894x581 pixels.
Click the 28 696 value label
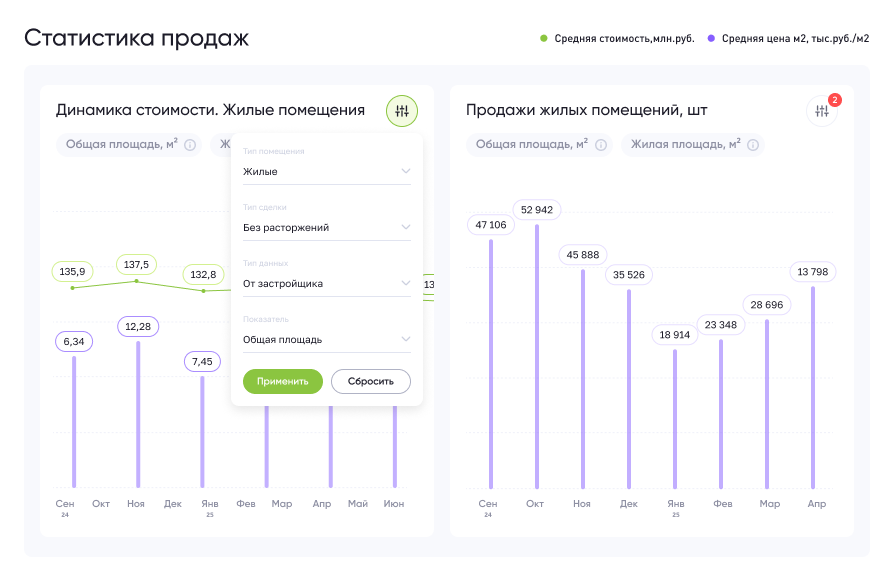coord(767,305)
